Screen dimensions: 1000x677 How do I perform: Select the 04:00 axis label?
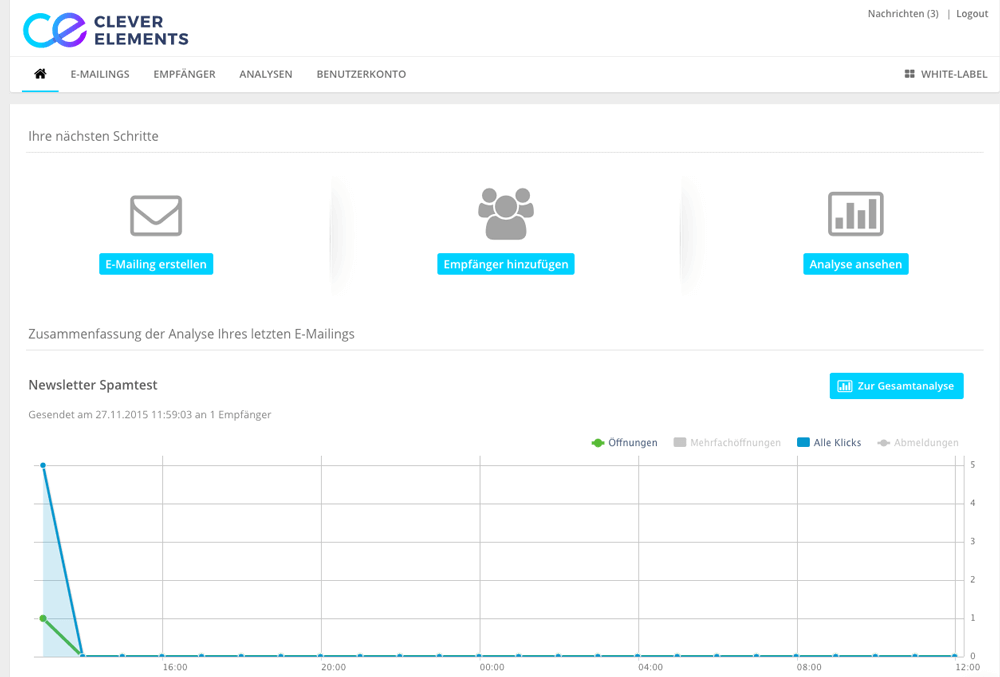pyautogui.click(x=651, y=667)
